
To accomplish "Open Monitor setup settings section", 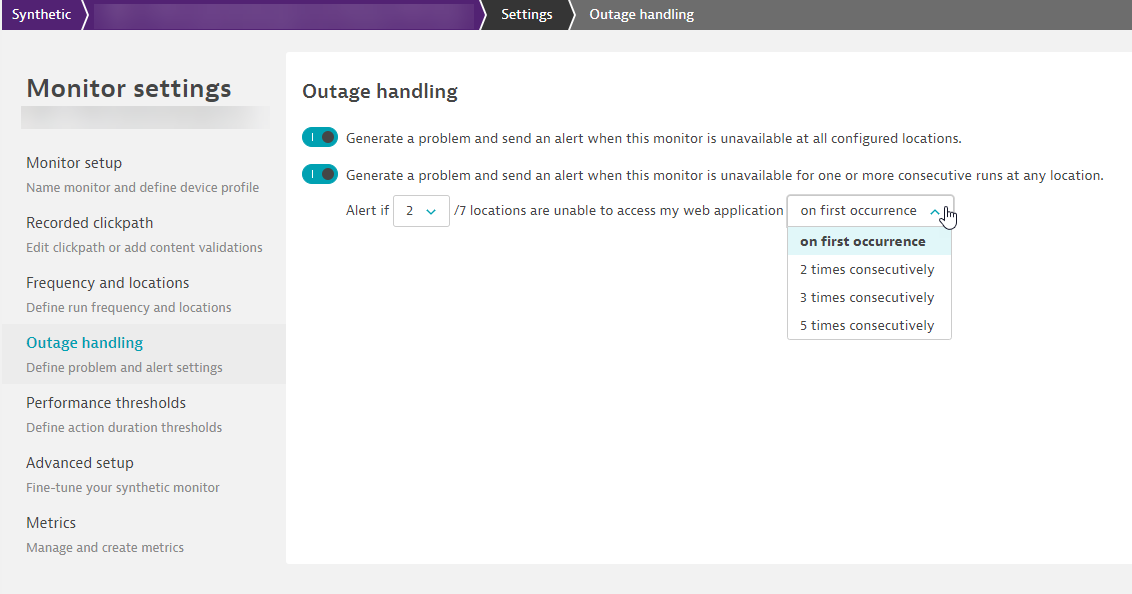I will tap(74, 163).
